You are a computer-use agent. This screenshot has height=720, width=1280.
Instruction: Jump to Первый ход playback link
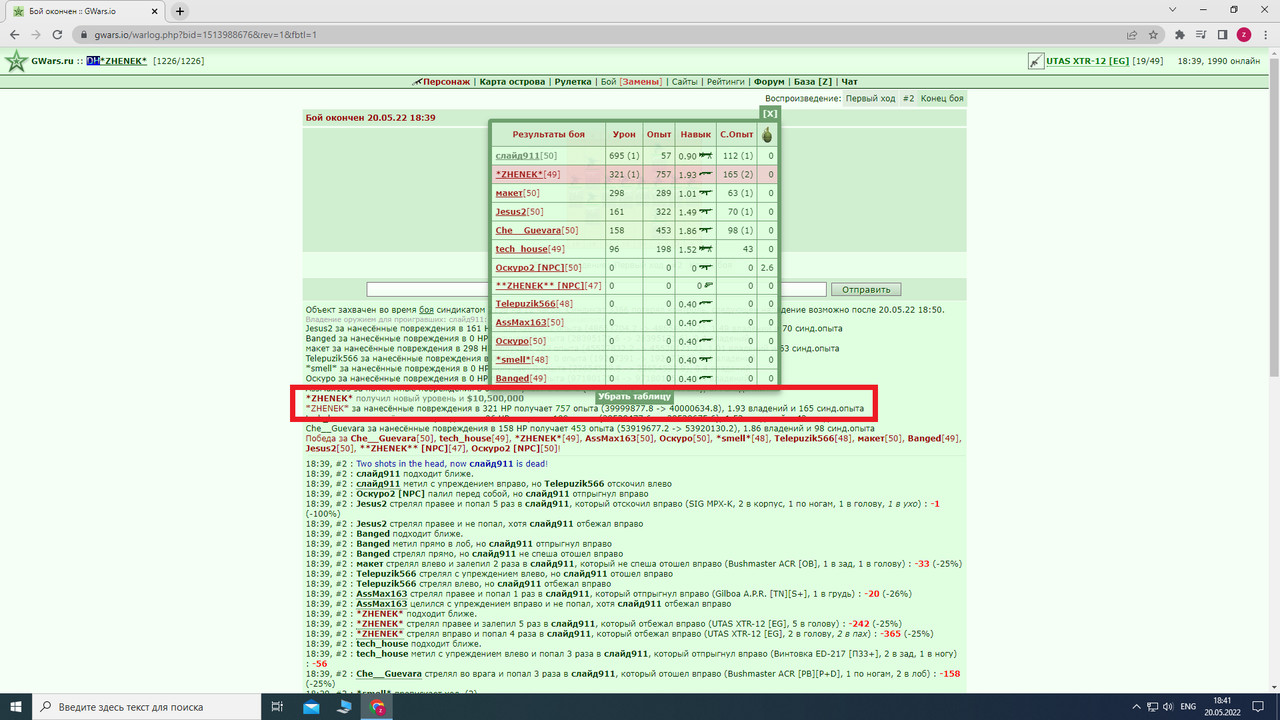[x=871, y=99]
